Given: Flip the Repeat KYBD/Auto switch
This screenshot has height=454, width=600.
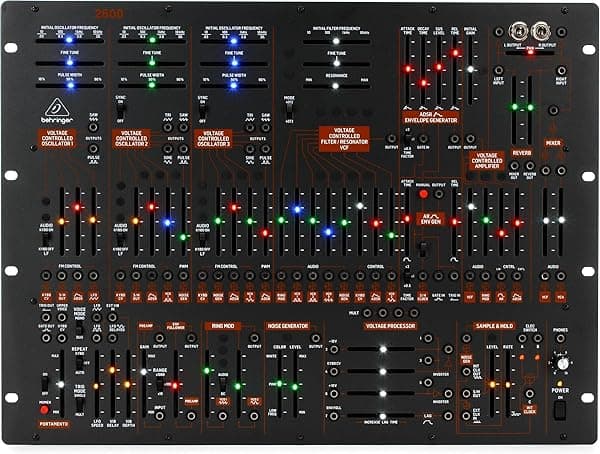Looking at the screenshot, I should coord(80,363).
